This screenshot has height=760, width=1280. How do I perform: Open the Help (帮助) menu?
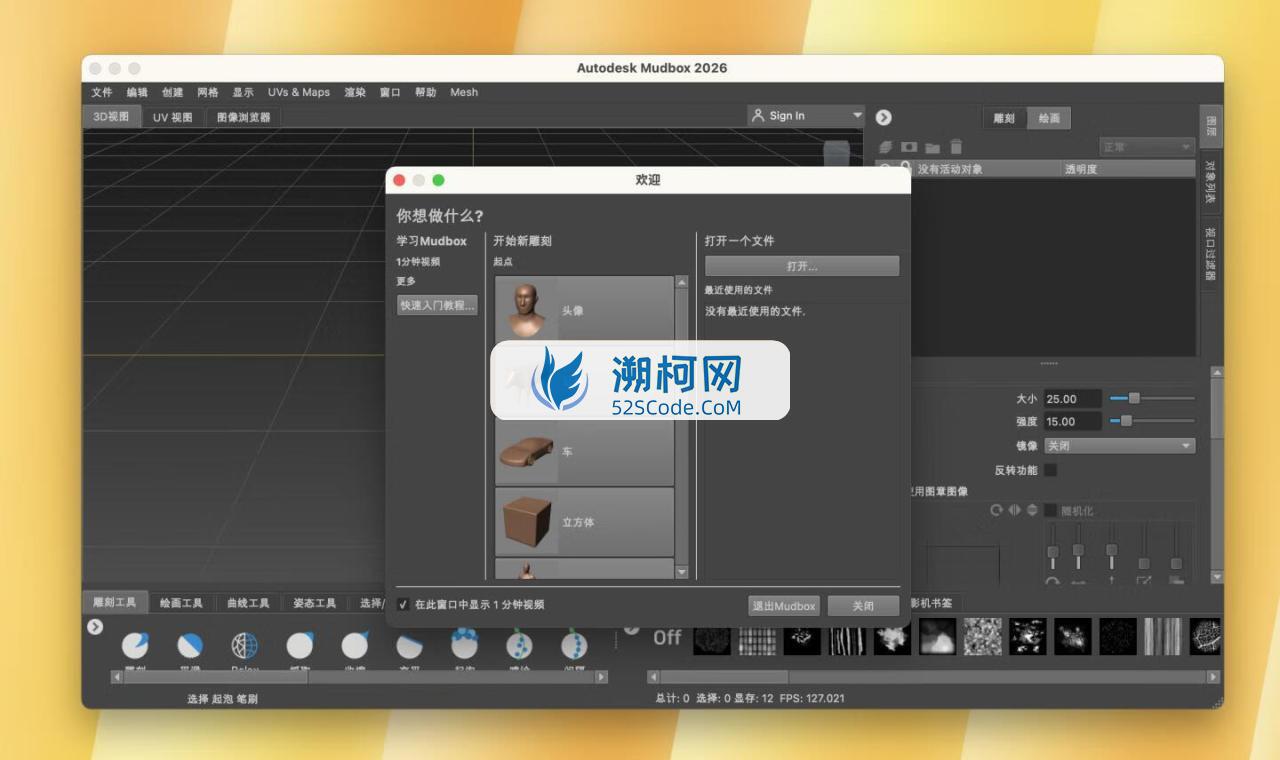click(x=426, y=92)
